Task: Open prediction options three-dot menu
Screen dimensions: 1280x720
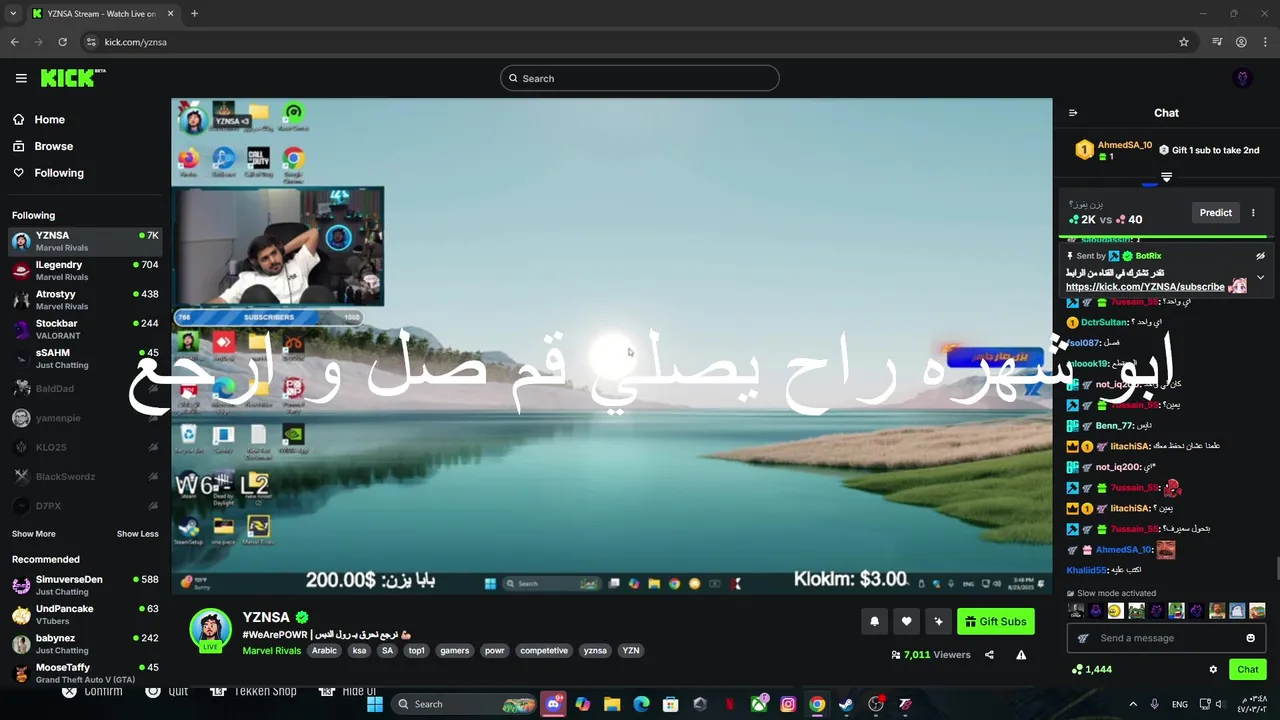Action: 1253,213
